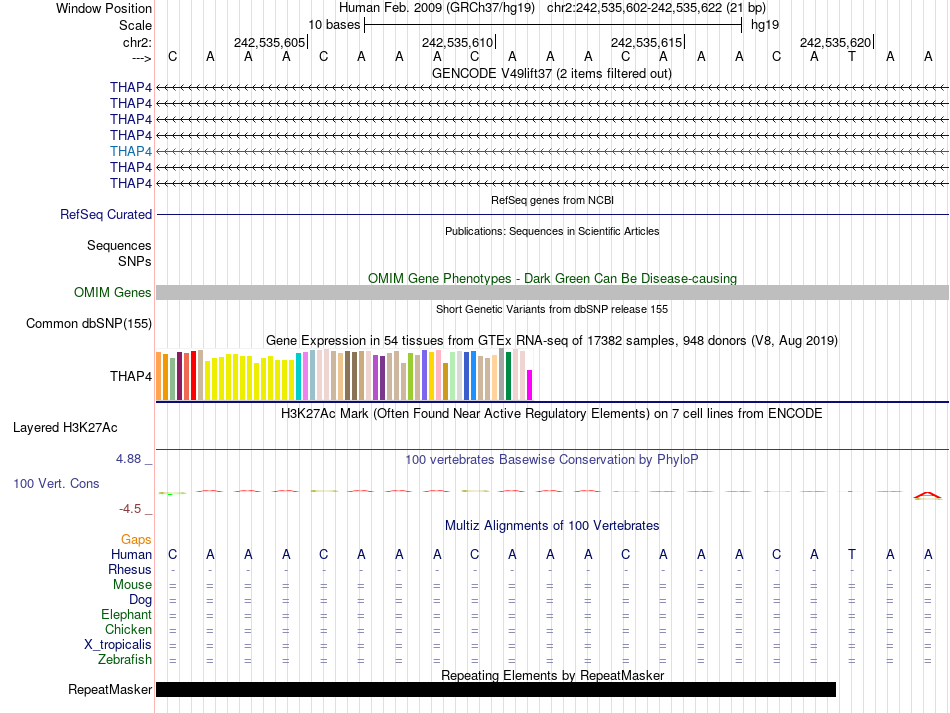950x713 pixels.
Task: Click the Layered H3K27Ac track label
Action: (x=65, y=427)
